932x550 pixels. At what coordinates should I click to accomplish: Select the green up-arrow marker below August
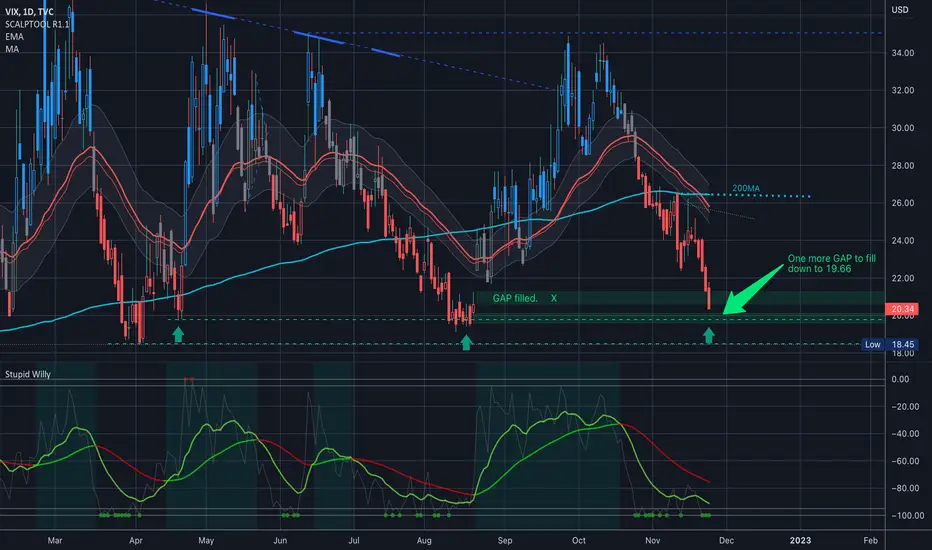[x=467, y=342]
